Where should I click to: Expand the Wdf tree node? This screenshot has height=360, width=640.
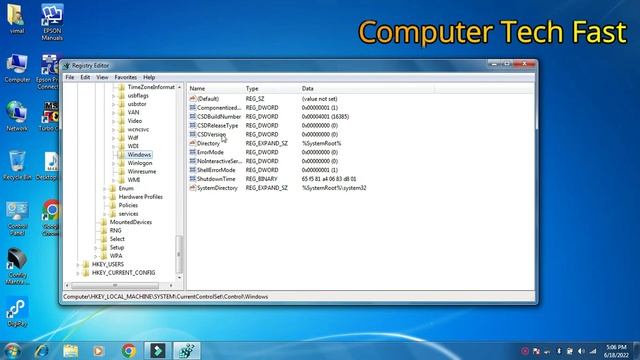[113, 138]
